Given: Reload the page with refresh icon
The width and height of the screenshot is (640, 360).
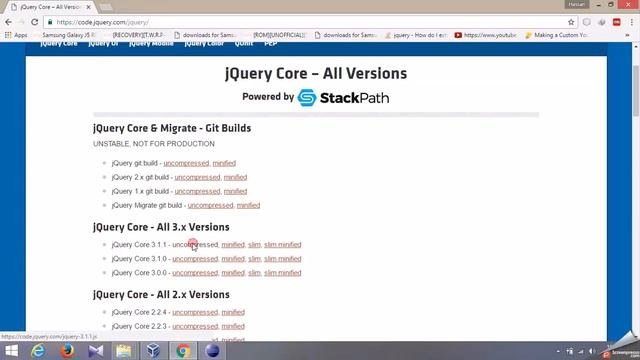Looking at the screenshot, I should tap(35, 22).
